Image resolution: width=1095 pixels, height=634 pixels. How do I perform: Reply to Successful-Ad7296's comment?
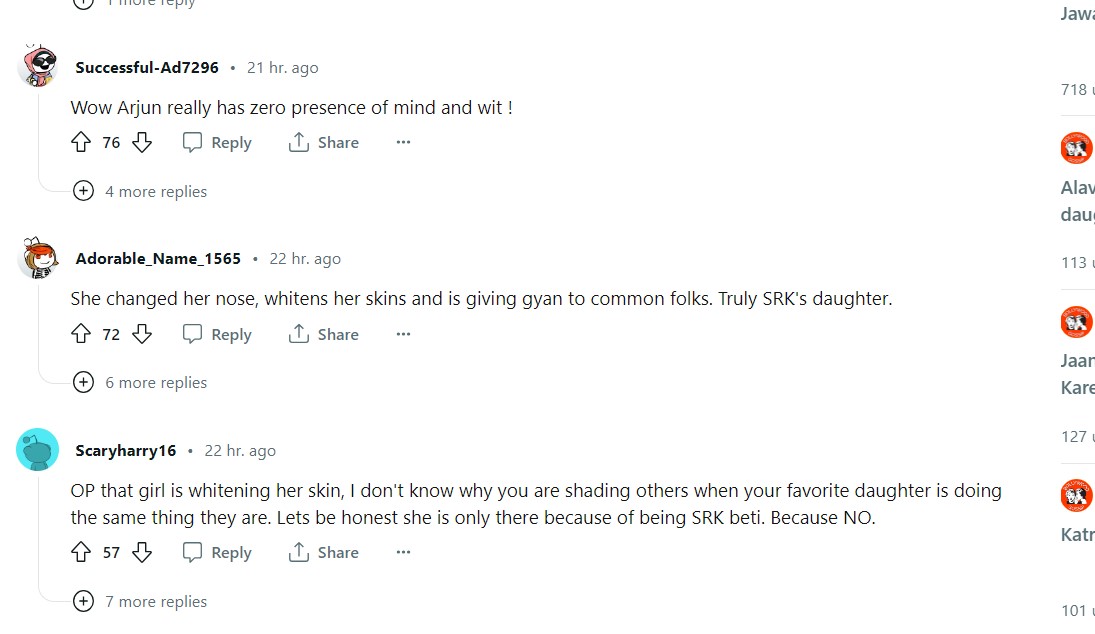217,143
